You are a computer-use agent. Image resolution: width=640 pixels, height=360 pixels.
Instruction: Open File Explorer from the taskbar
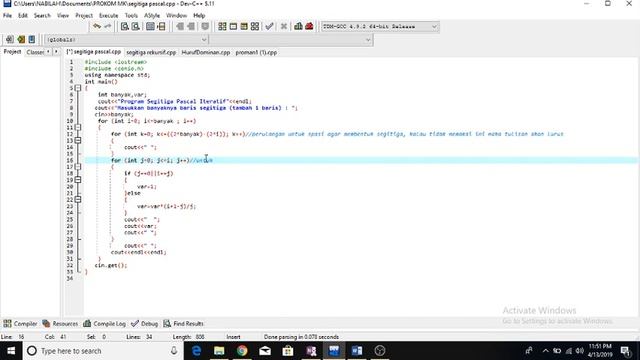pyautogui.click(x=219, y=351)
